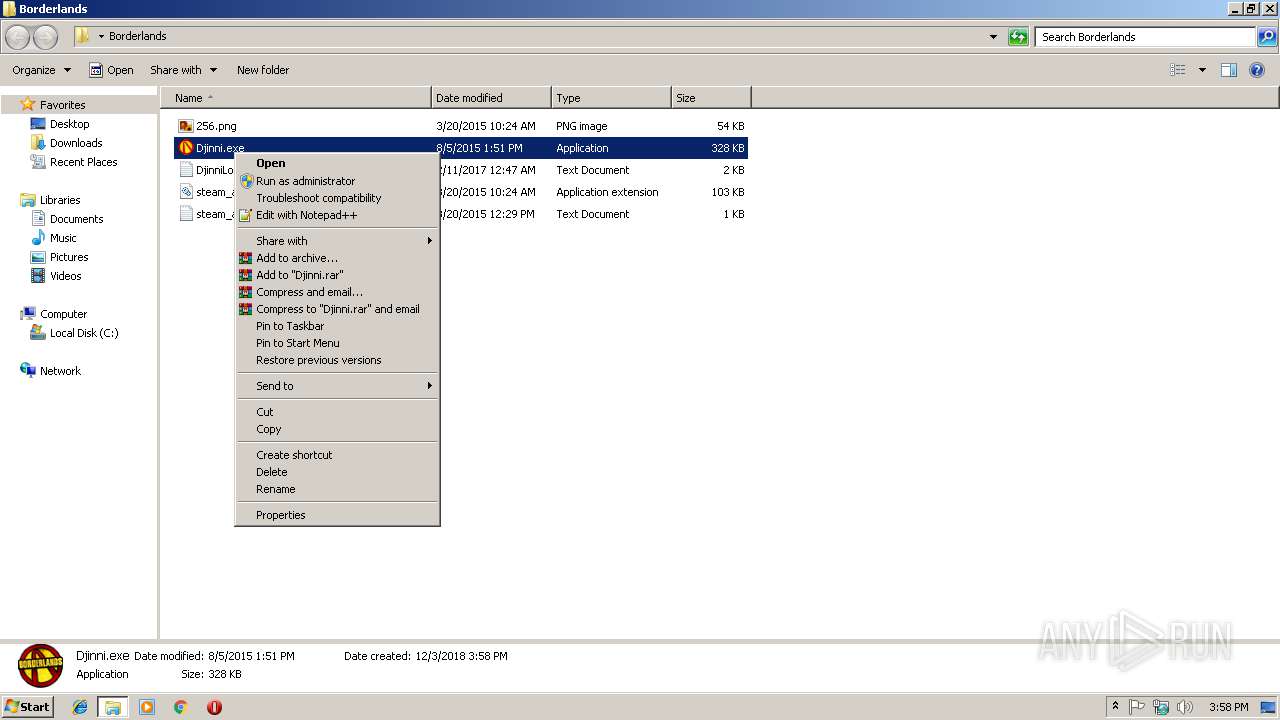This screenshot has width=1280, height=720.
Task: Click the Open toolbar button
Action: point(111,70)
